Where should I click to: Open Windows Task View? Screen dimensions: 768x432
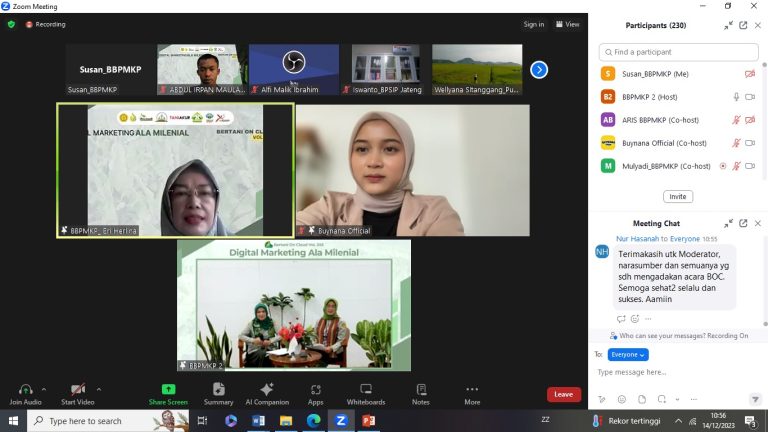(202, 421)
